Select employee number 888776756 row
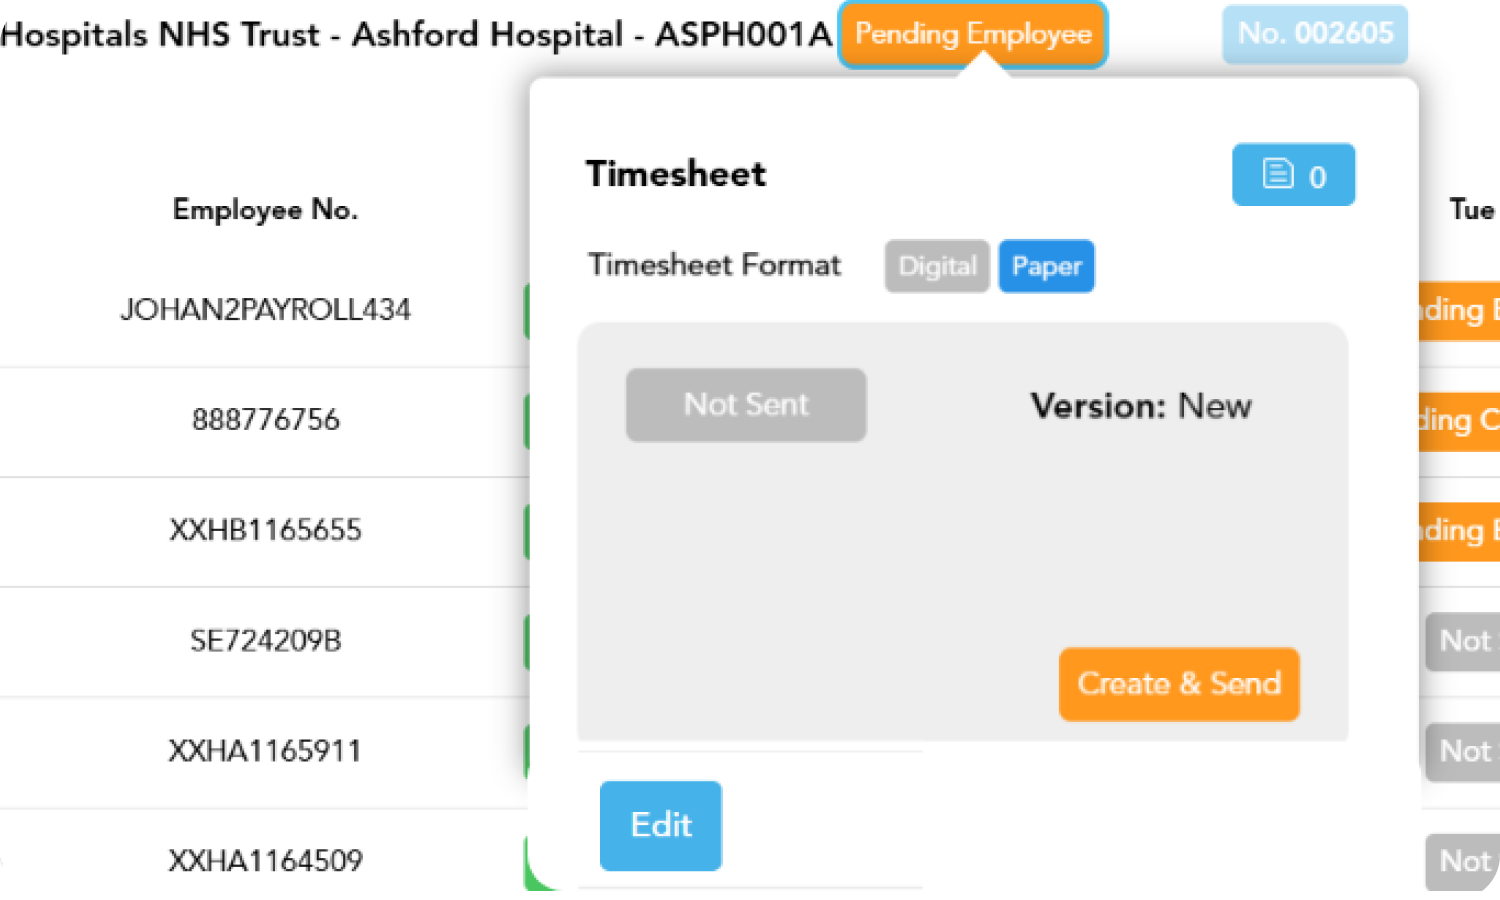This screenshot has width=1500, height=900. (265, 420)
